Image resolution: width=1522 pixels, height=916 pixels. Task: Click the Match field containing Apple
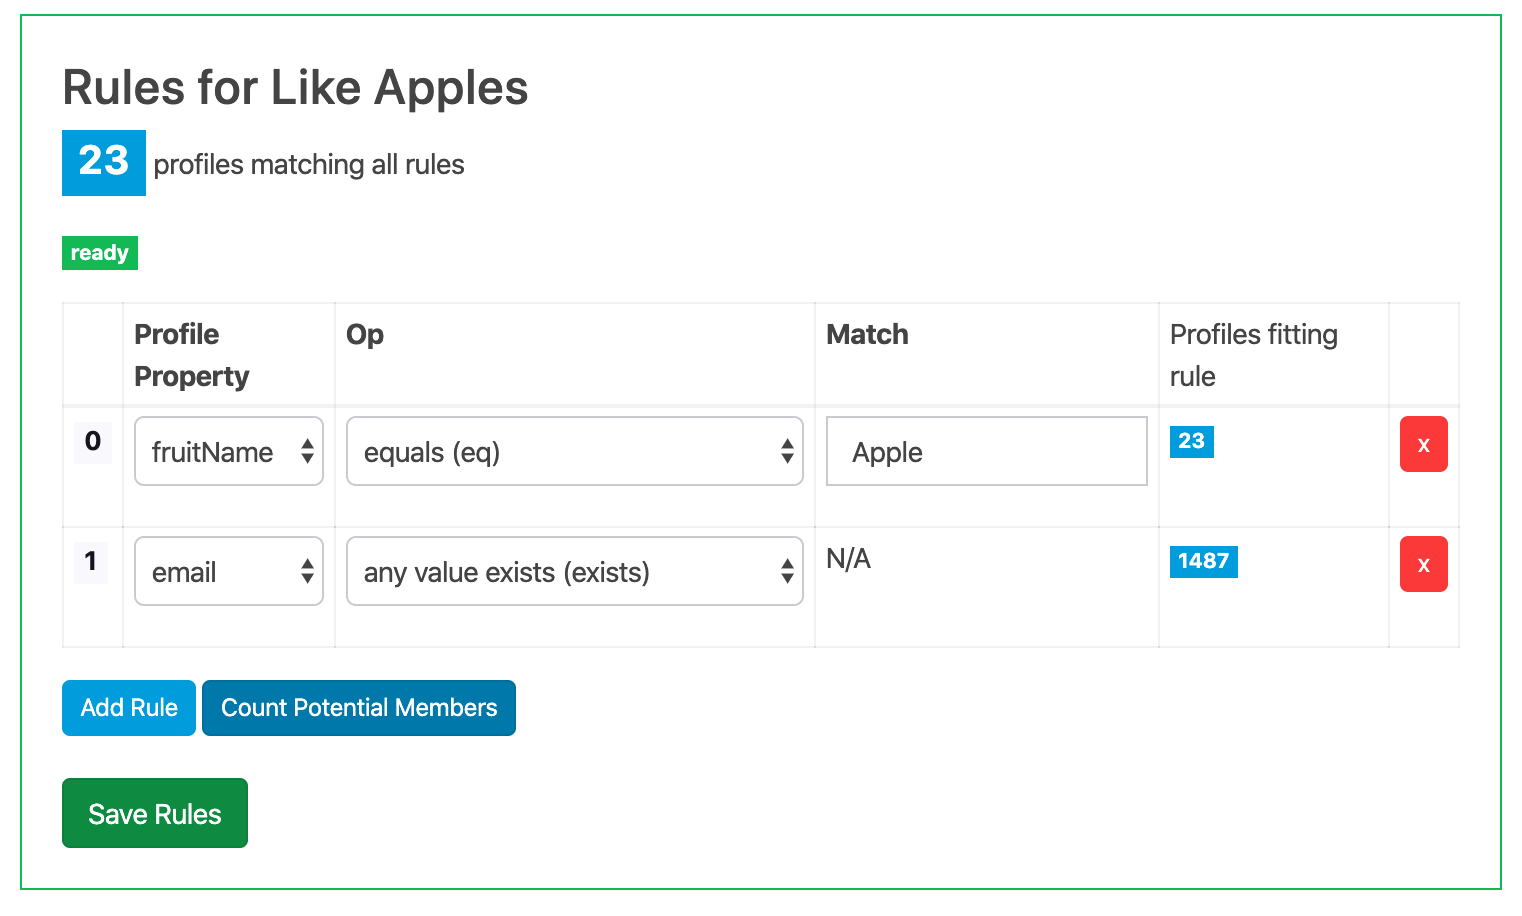tap(987, 451)
